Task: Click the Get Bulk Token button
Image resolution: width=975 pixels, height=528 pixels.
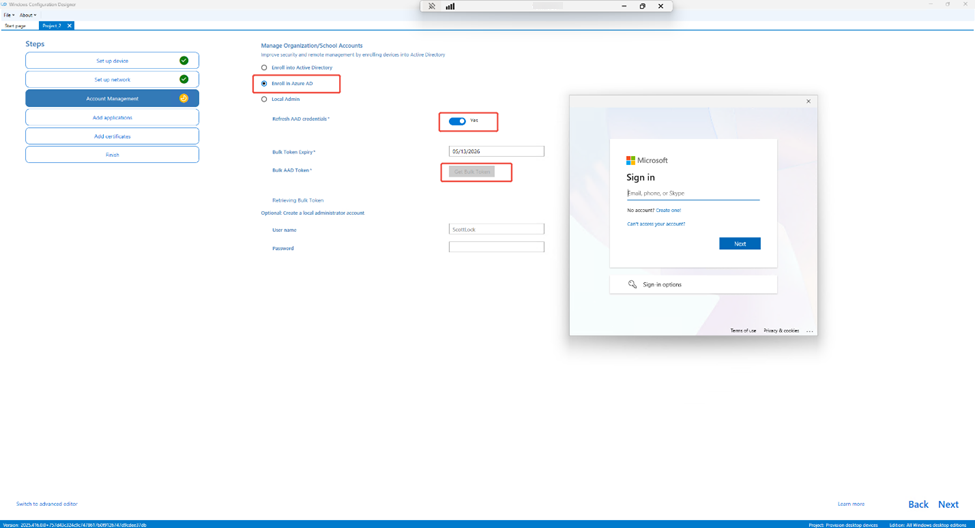Action: coord(472,172)
